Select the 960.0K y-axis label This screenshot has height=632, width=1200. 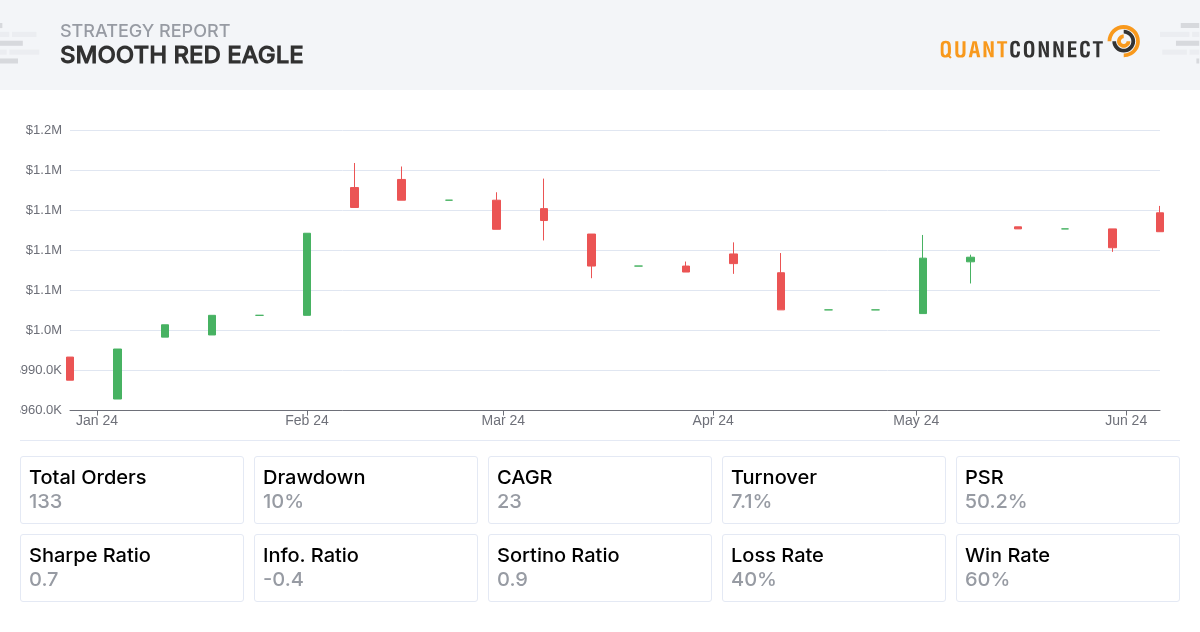tap(41, 410)
